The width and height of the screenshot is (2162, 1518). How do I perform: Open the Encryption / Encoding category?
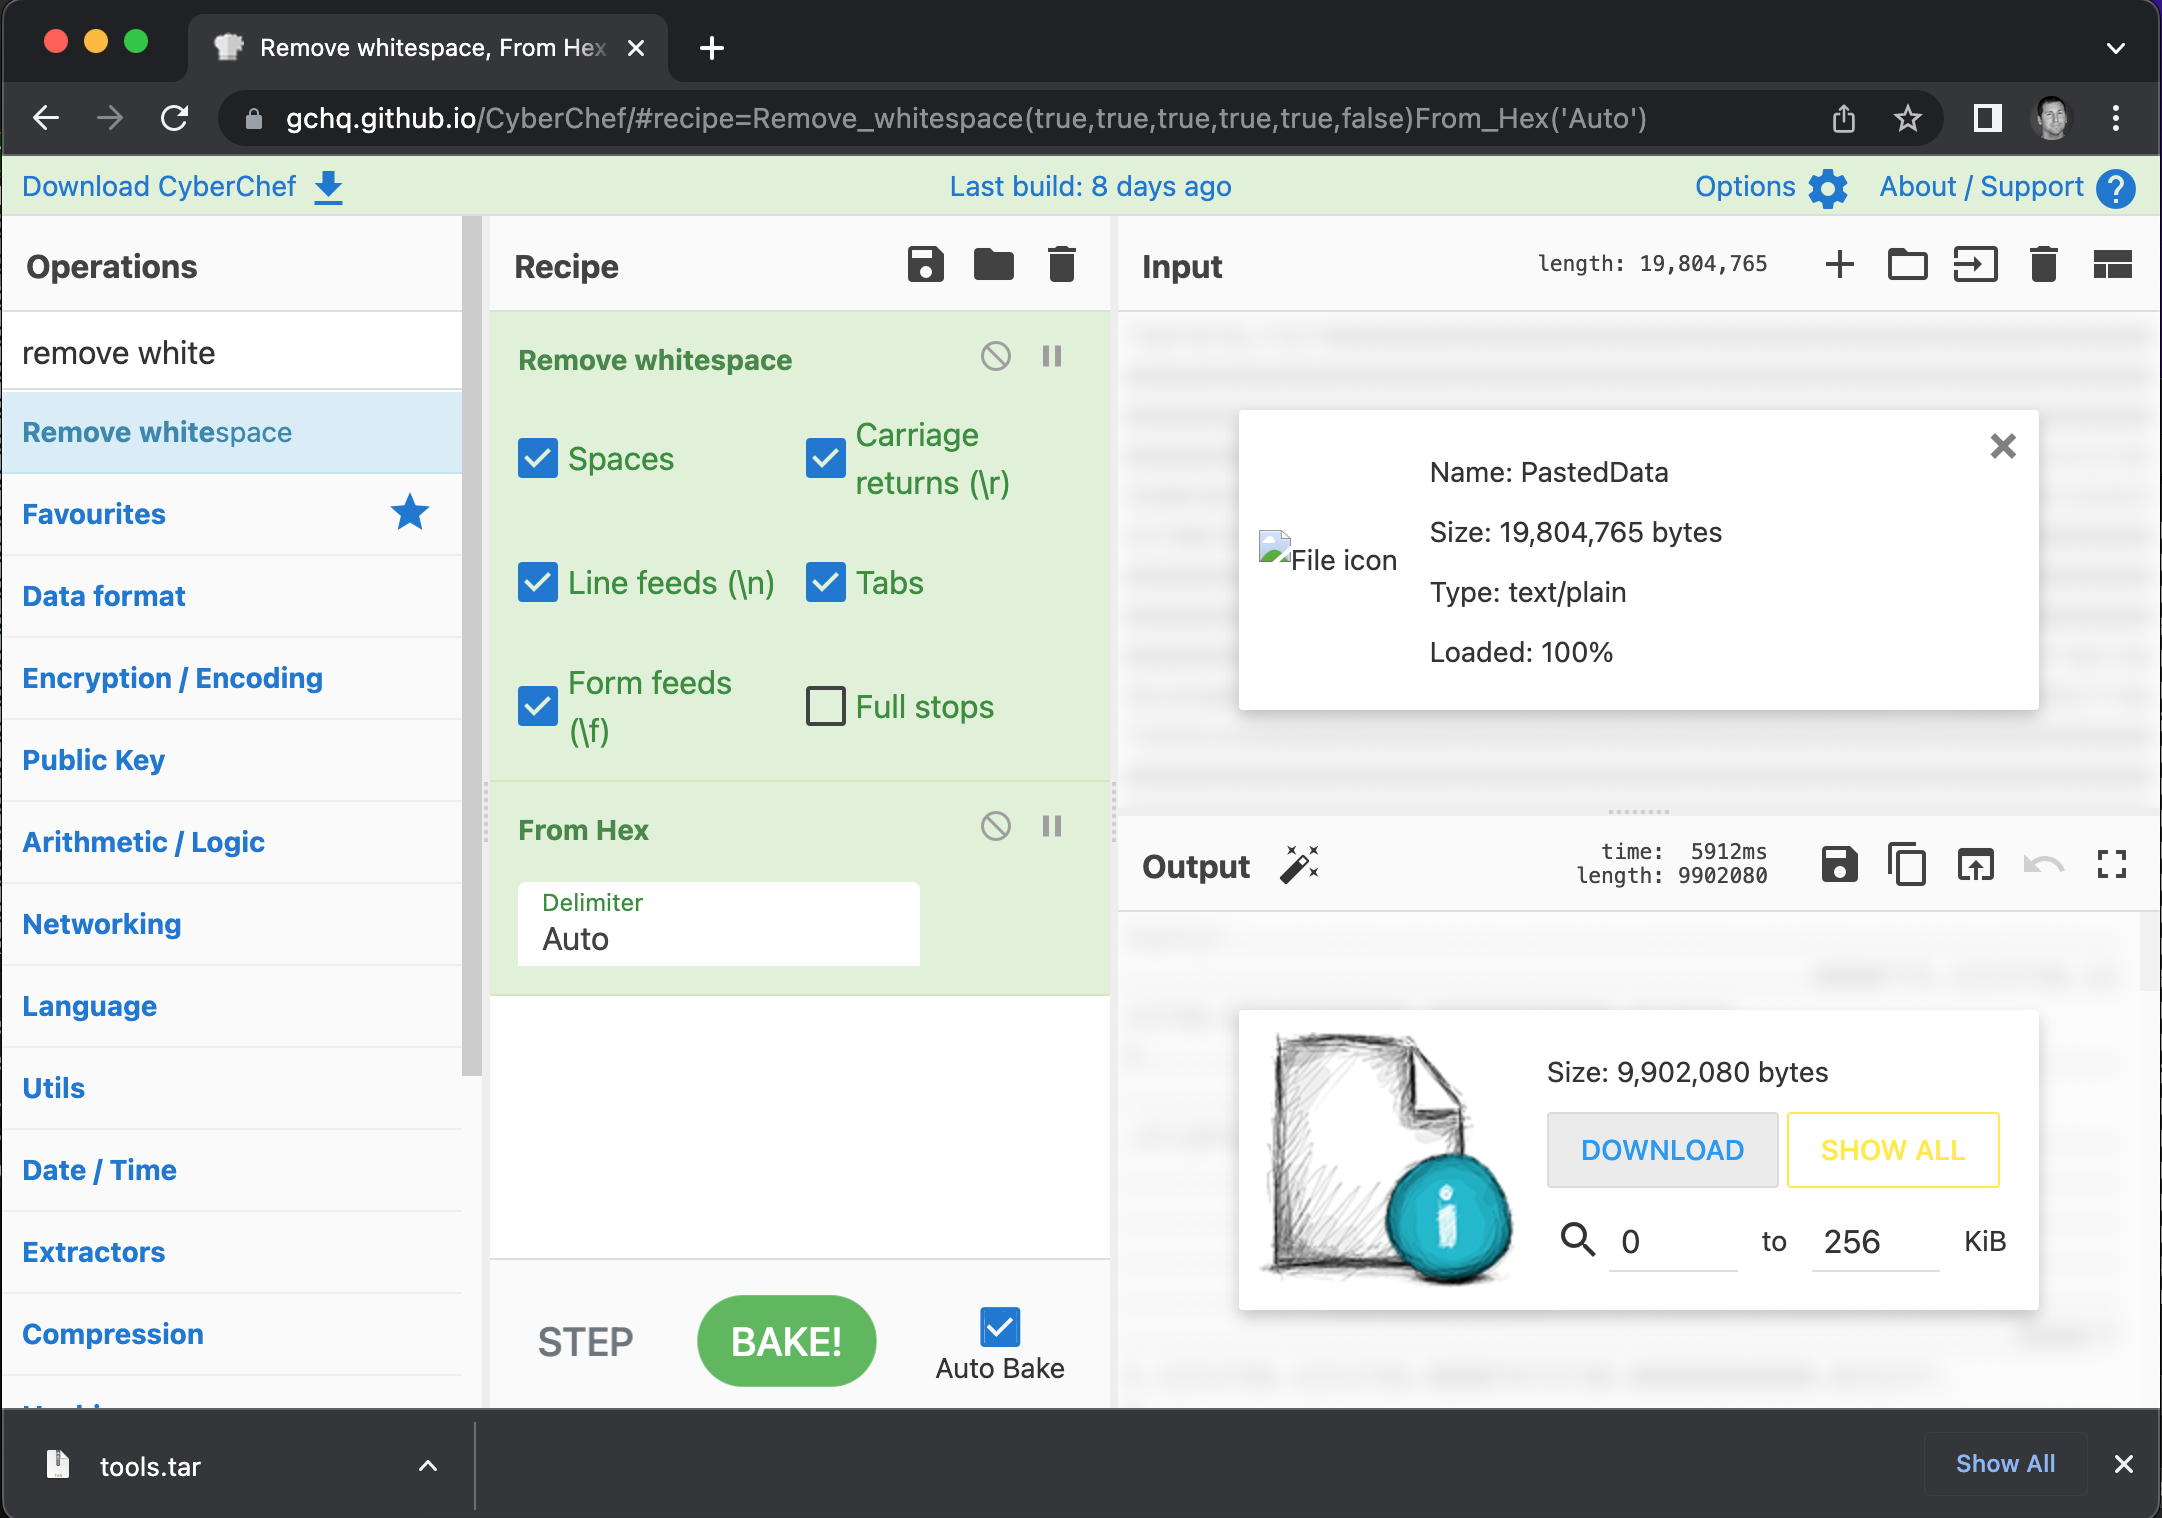pyautogui.click(x=174, y=678)
